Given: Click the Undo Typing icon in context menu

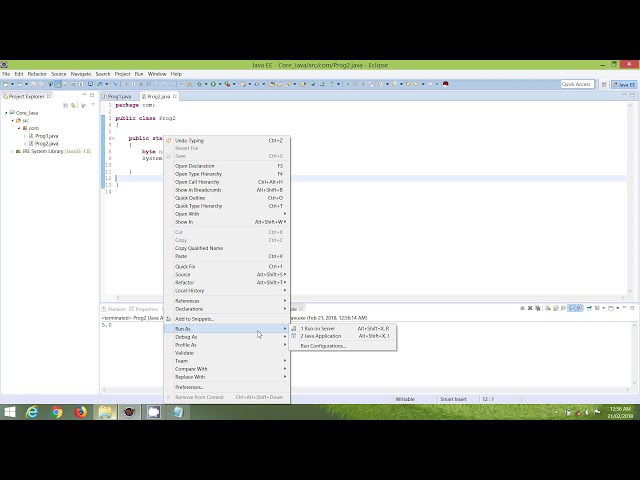Looking at the screenshot, I should click(169, 140).
